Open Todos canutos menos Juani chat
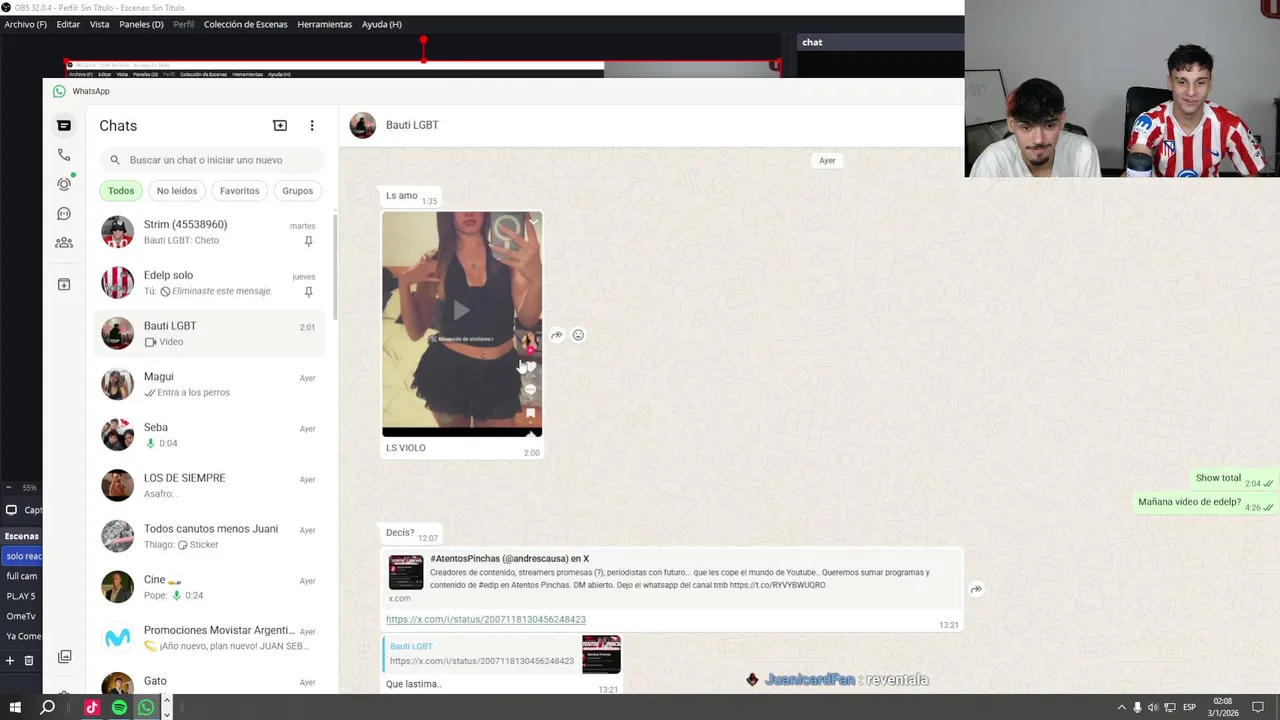This screenshot has width=1280, height=720. 210,536
